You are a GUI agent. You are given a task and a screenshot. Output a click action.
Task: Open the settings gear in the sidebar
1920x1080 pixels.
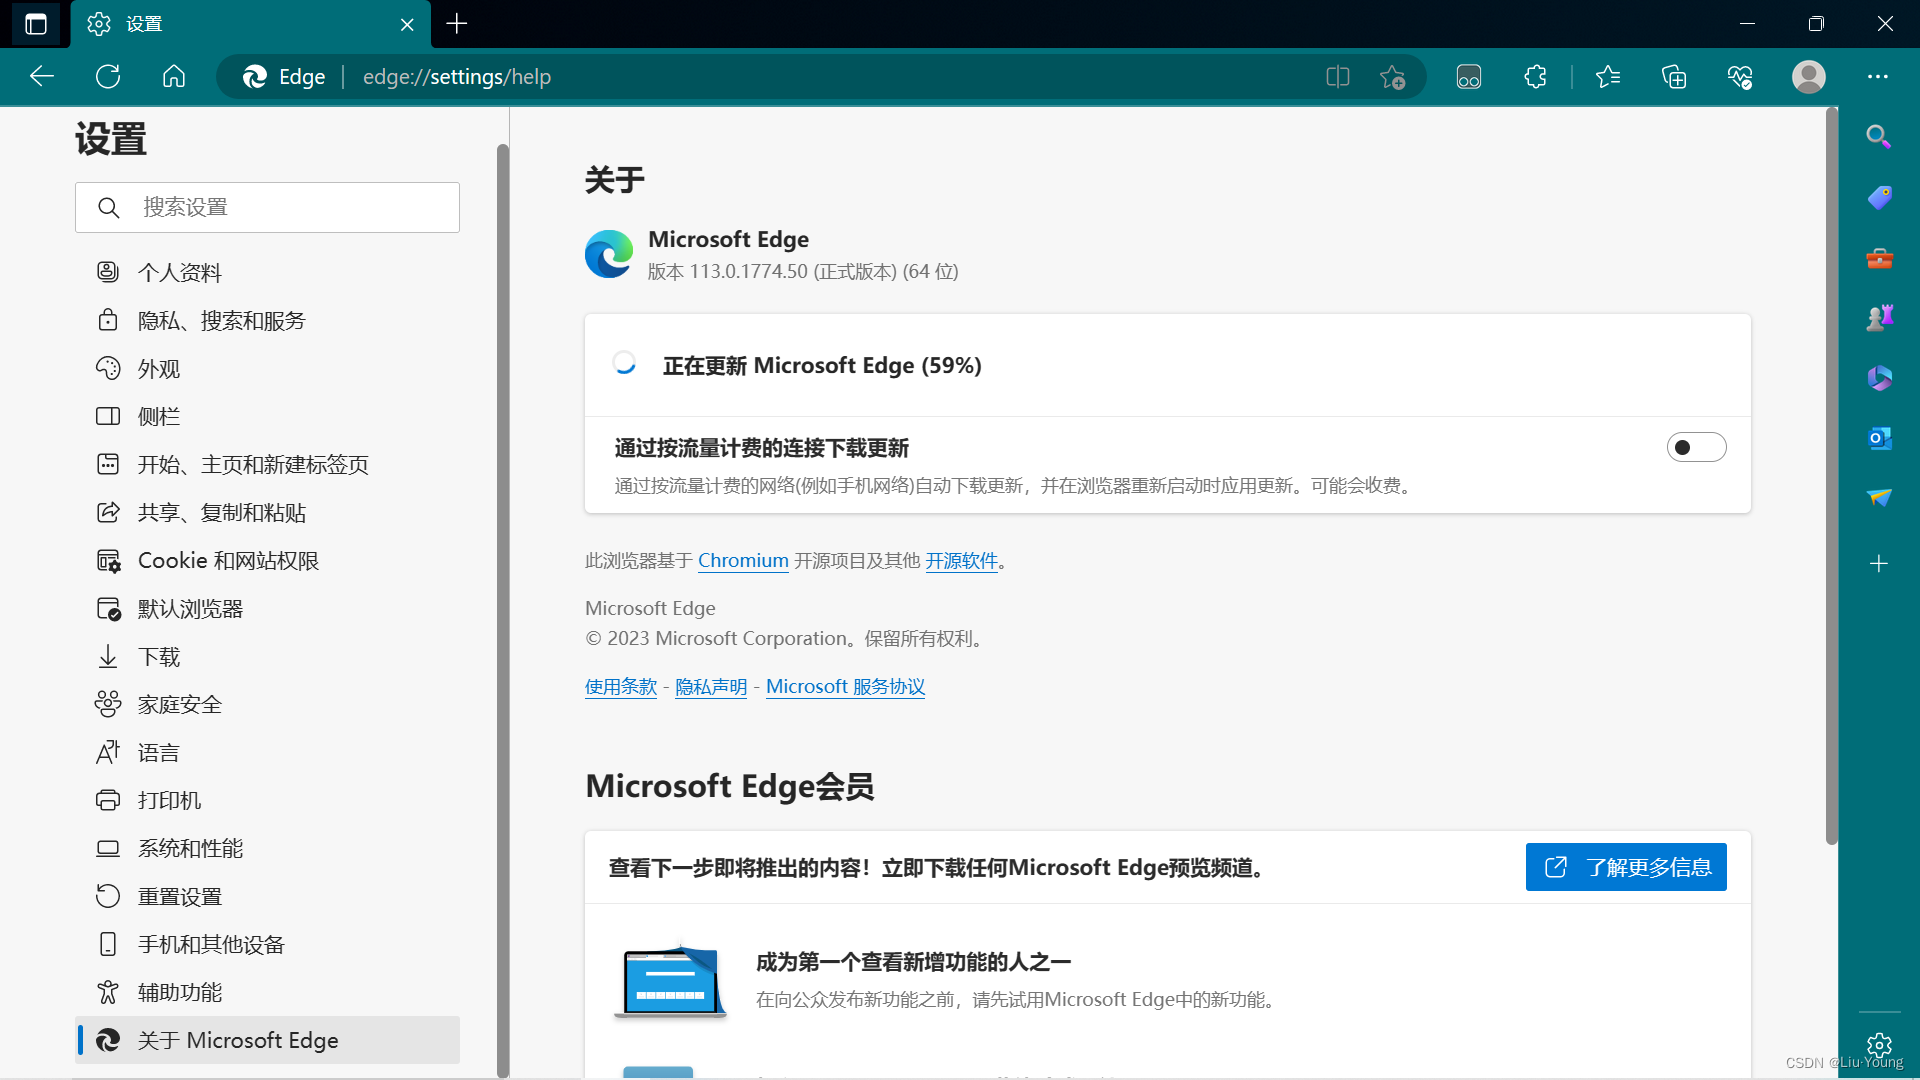[1880, 1045]
